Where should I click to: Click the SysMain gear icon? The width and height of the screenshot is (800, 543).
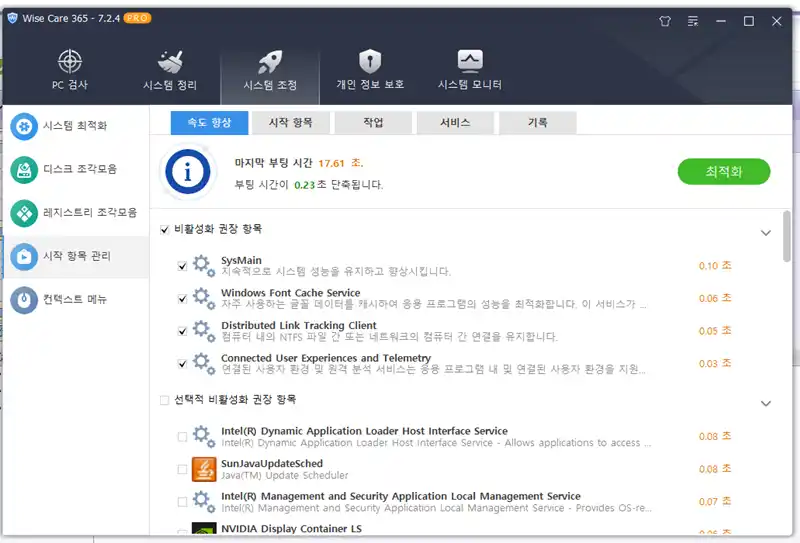[204, 266]
